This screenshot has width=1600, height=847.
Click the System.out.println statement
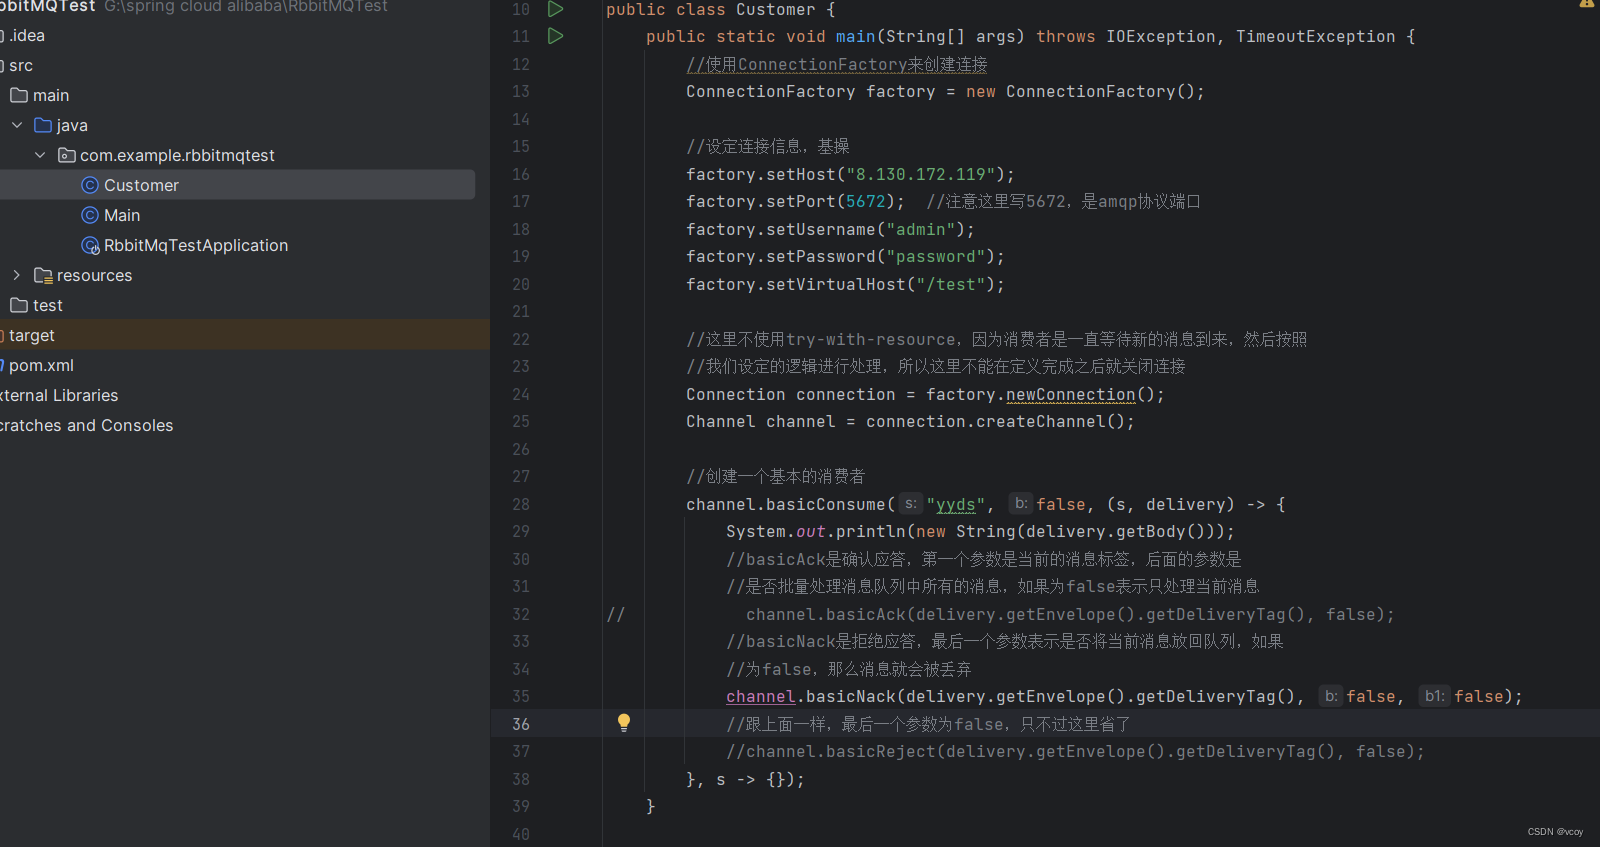[980, 531]
